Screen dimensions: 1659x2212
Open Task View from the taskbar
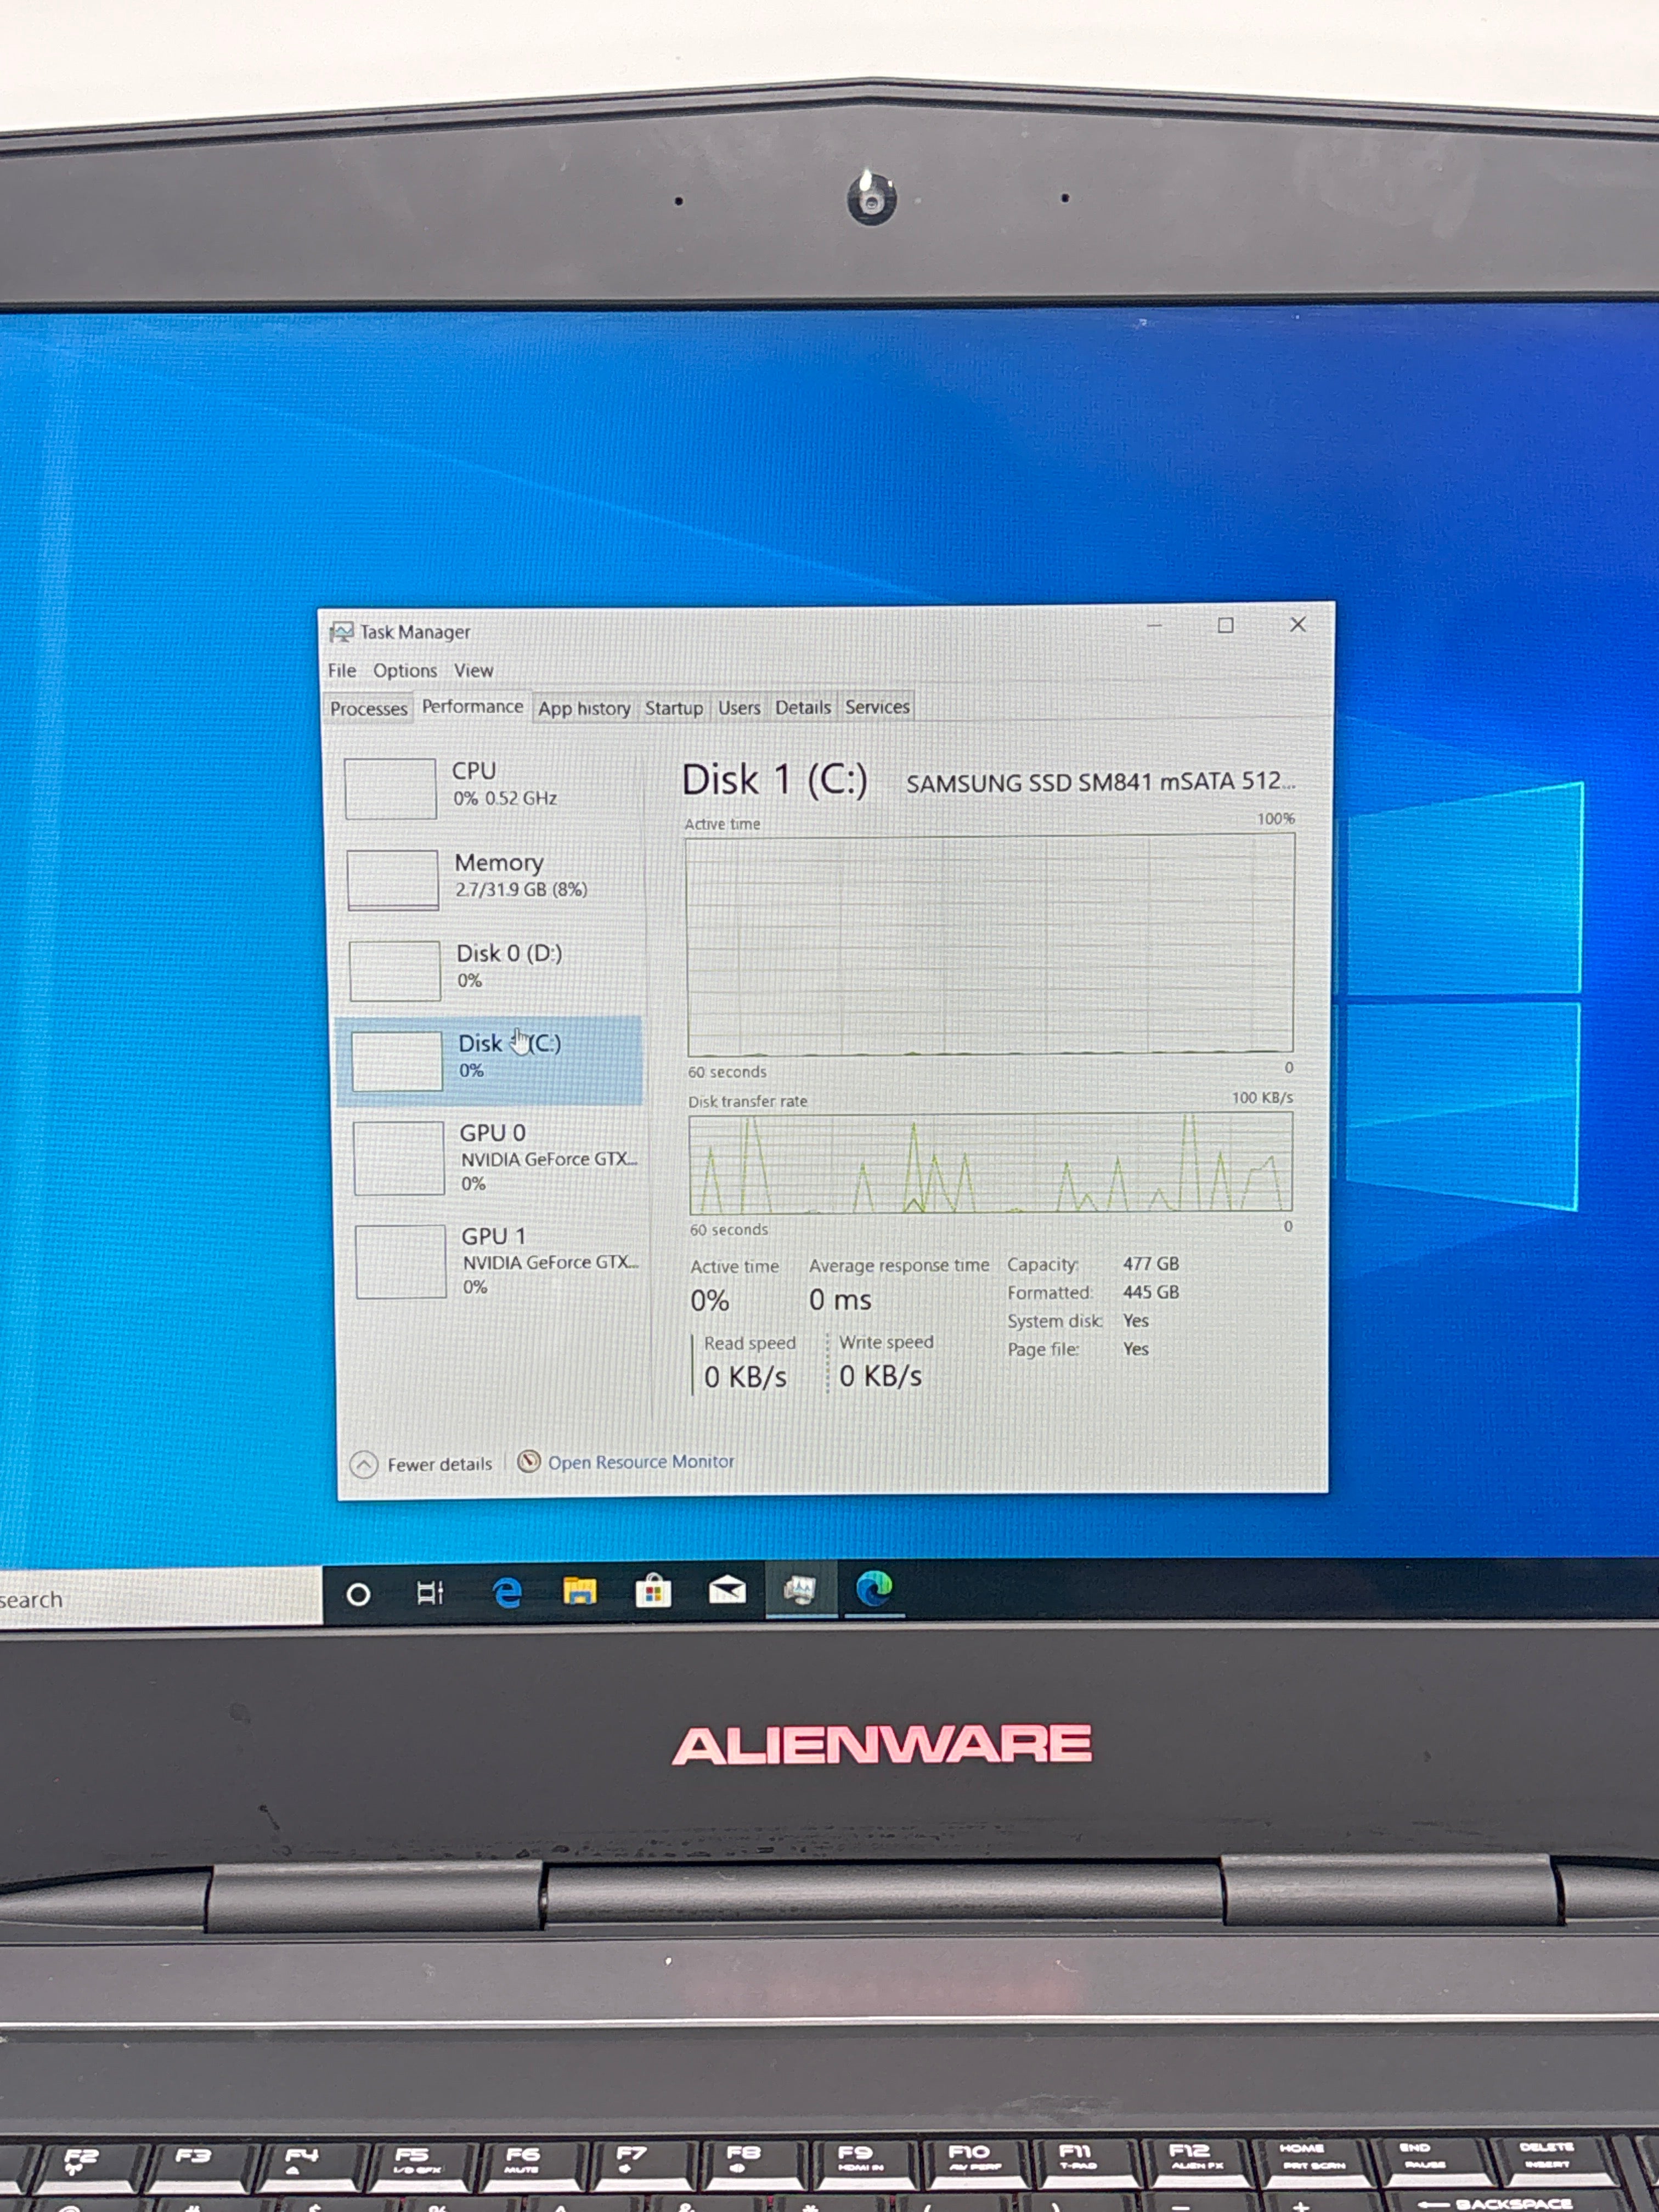click(x=430, y=1594)
